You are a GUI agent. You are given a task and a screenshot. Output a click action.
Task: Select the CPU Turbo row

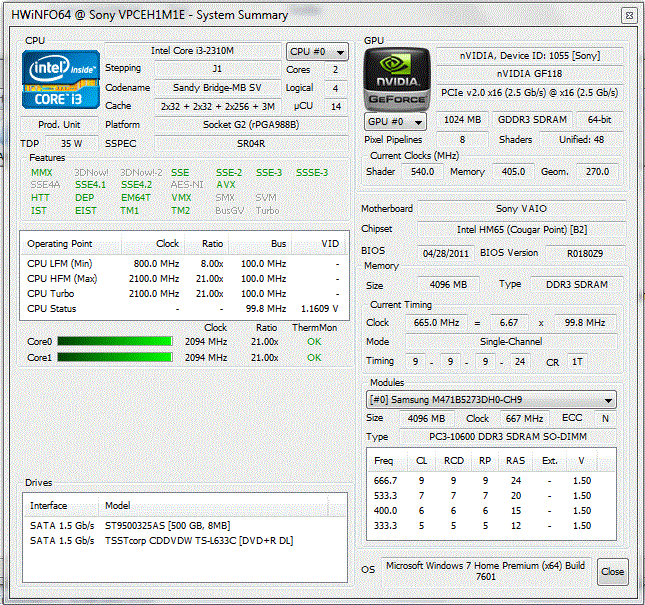184,294
